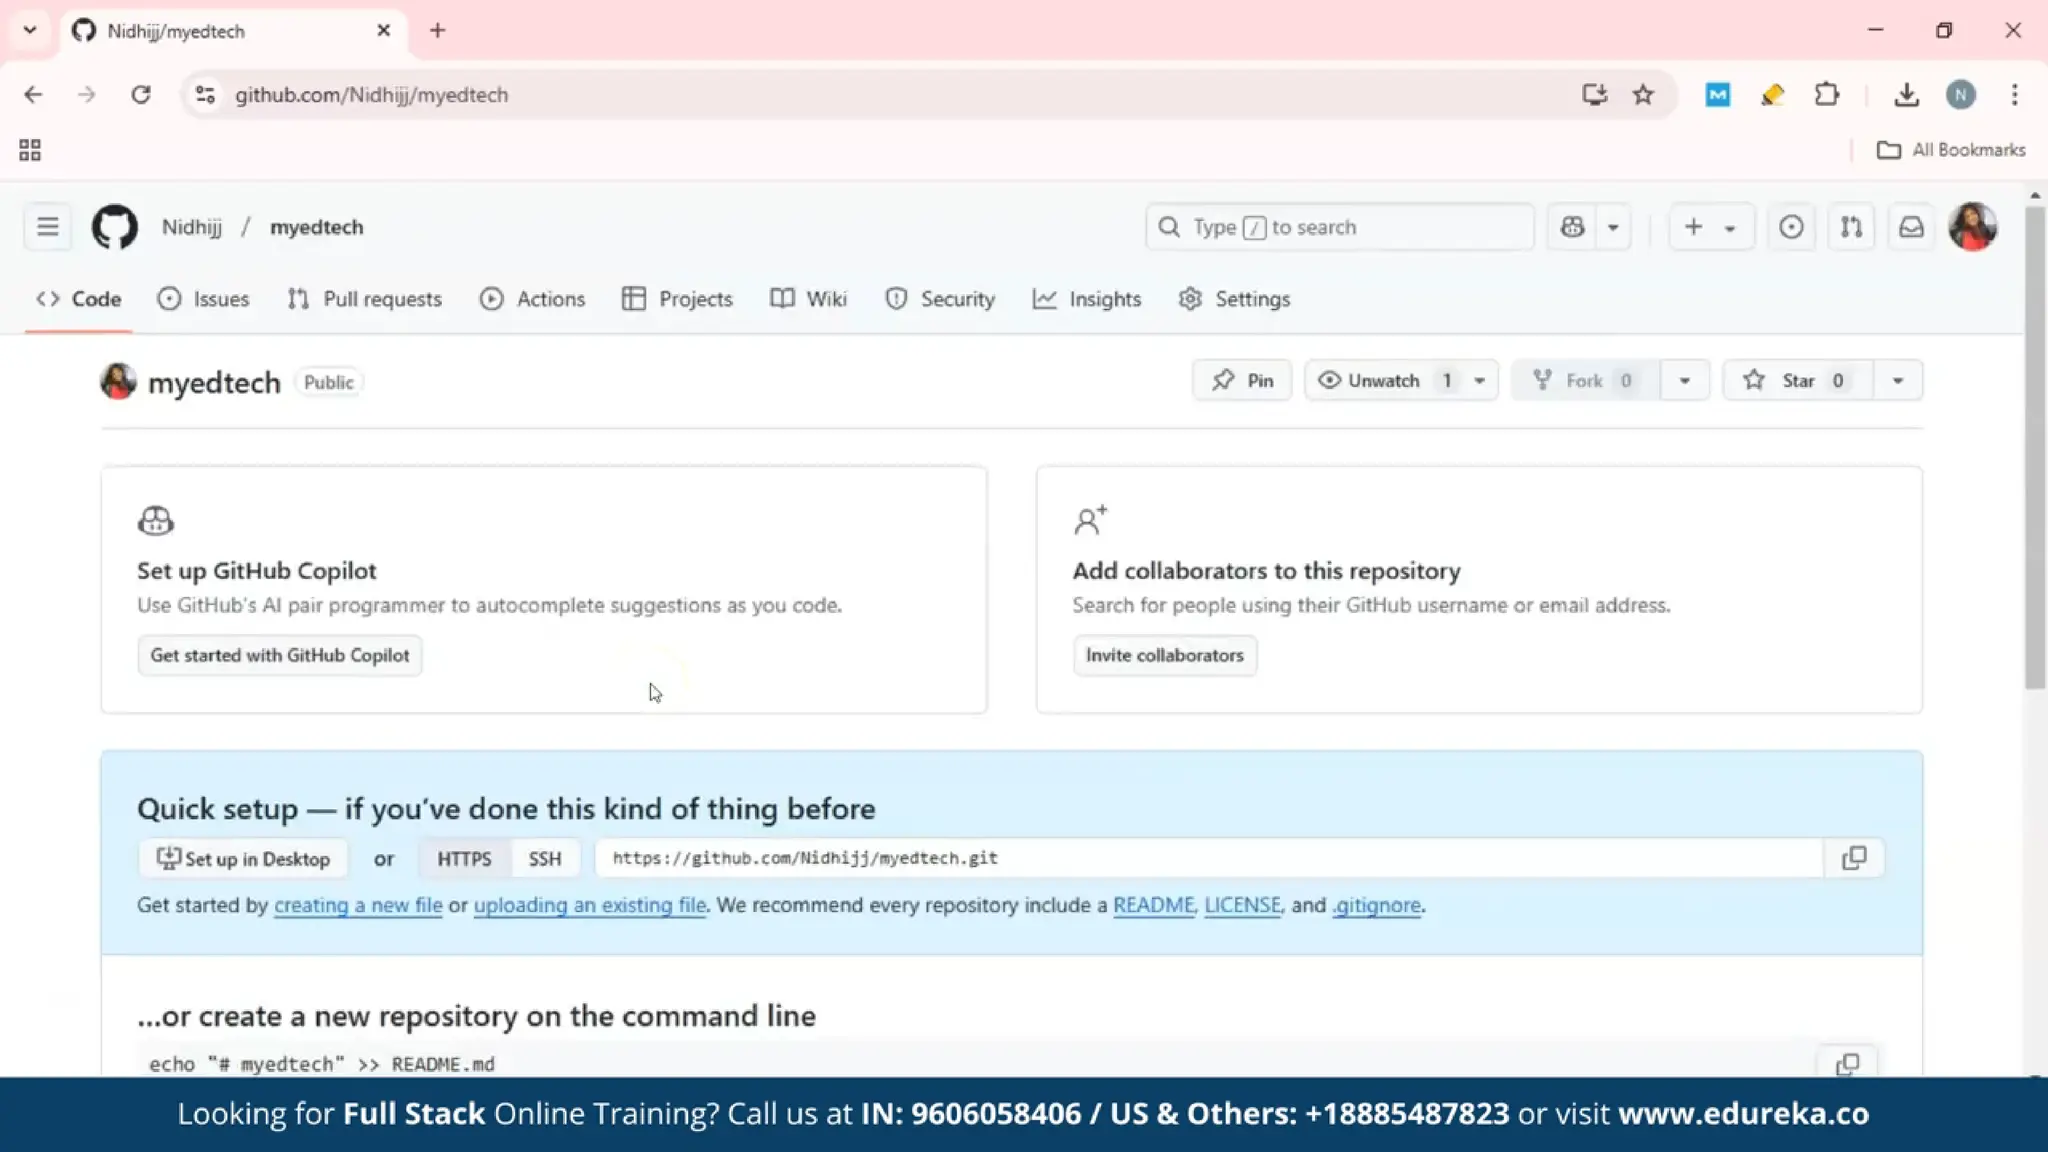Follow the creating a new file link
The width and height of the screenshot is (2048, 1152).
[x=358, y=905]
